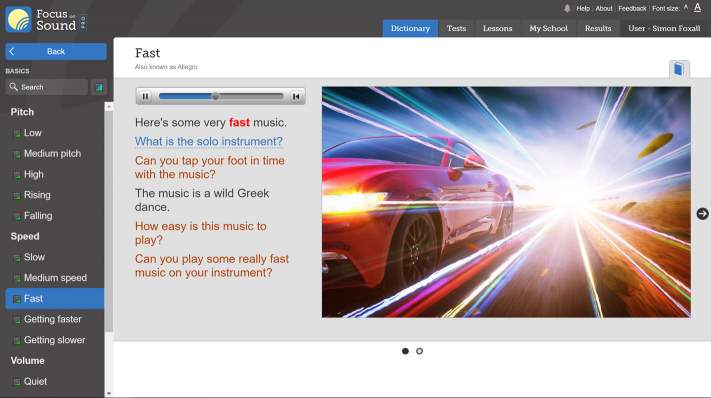Select Getting faster in the sidebar
This screenshot has width=711, height=398.
[x=53, y=319]
